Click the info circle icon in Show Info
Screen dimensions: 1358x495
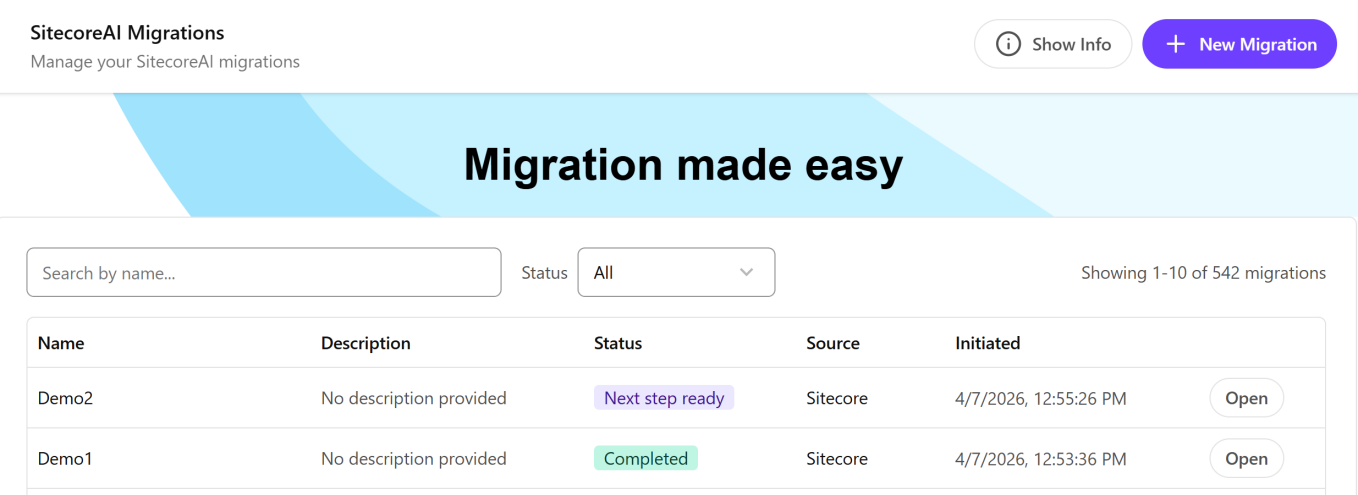click(1009, 44)
